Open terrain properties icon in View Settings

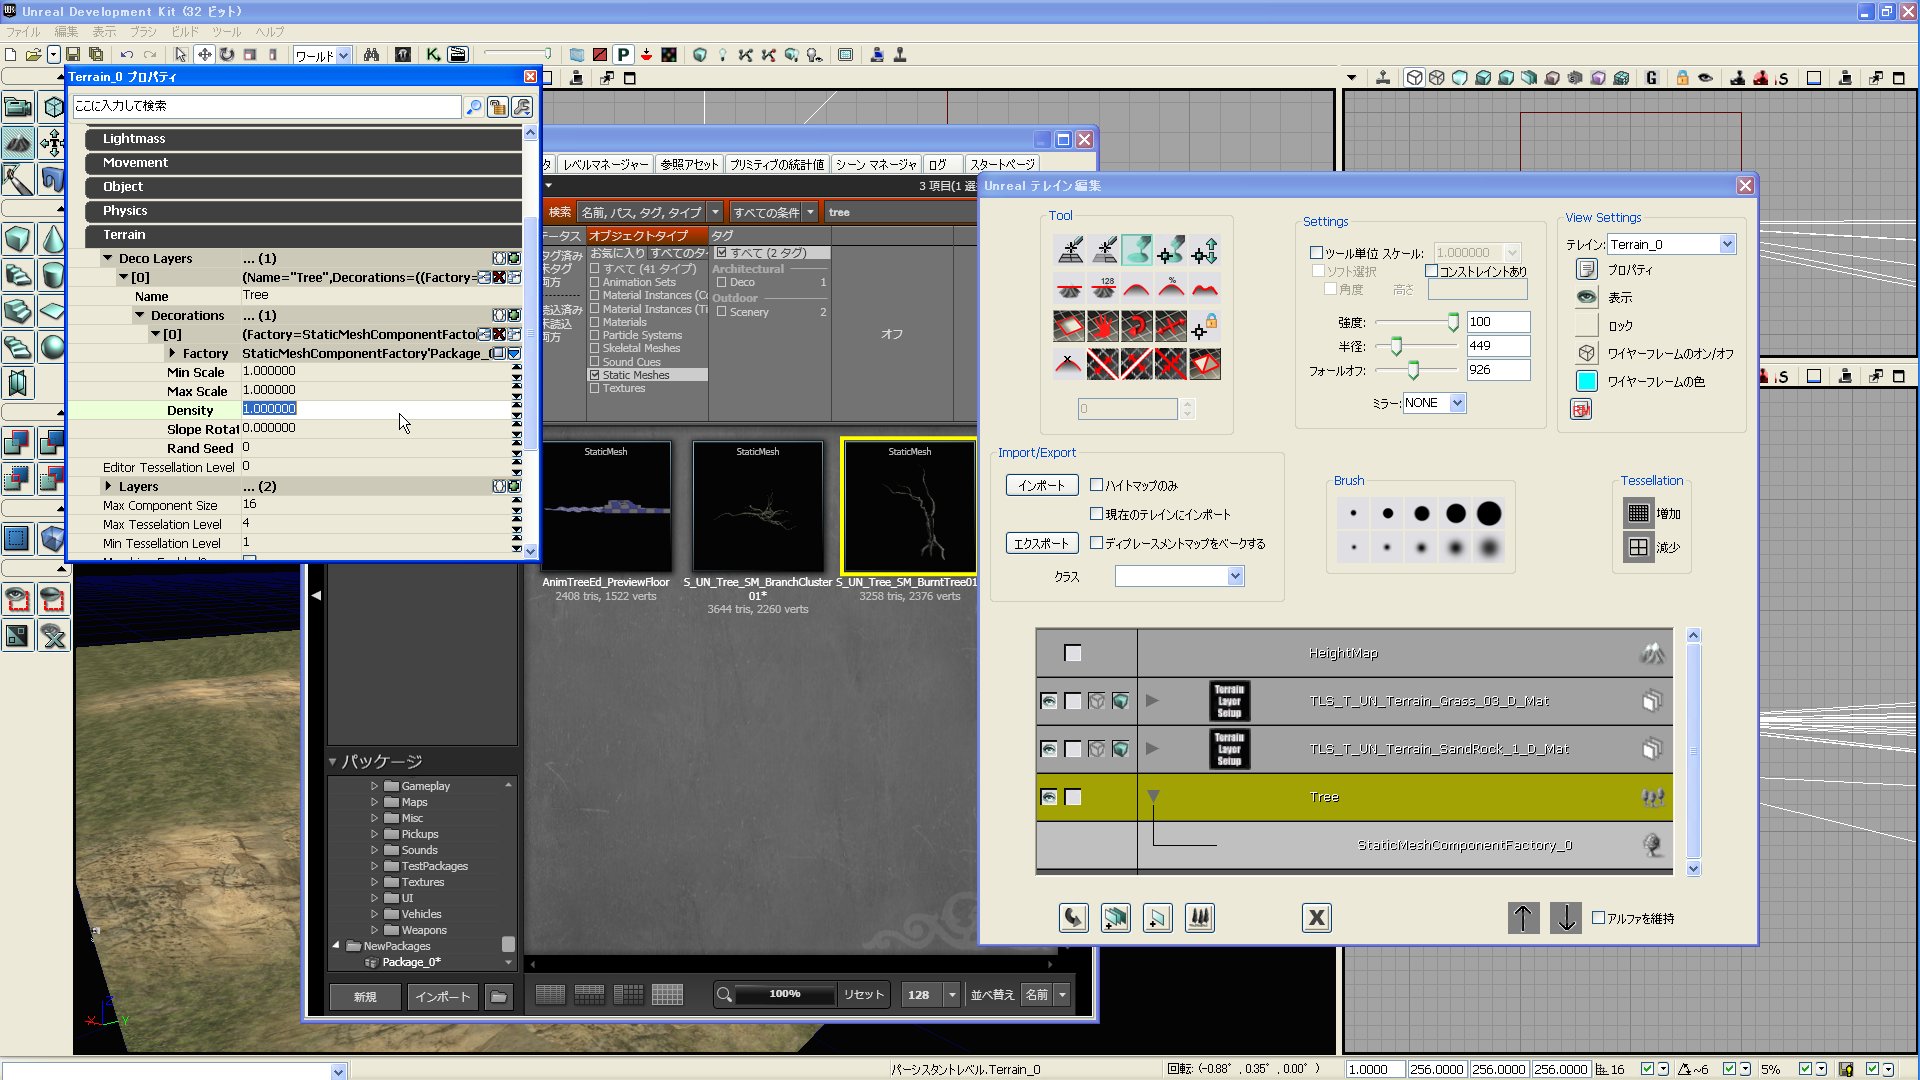pyautogui.click(x=1586, y=269)
